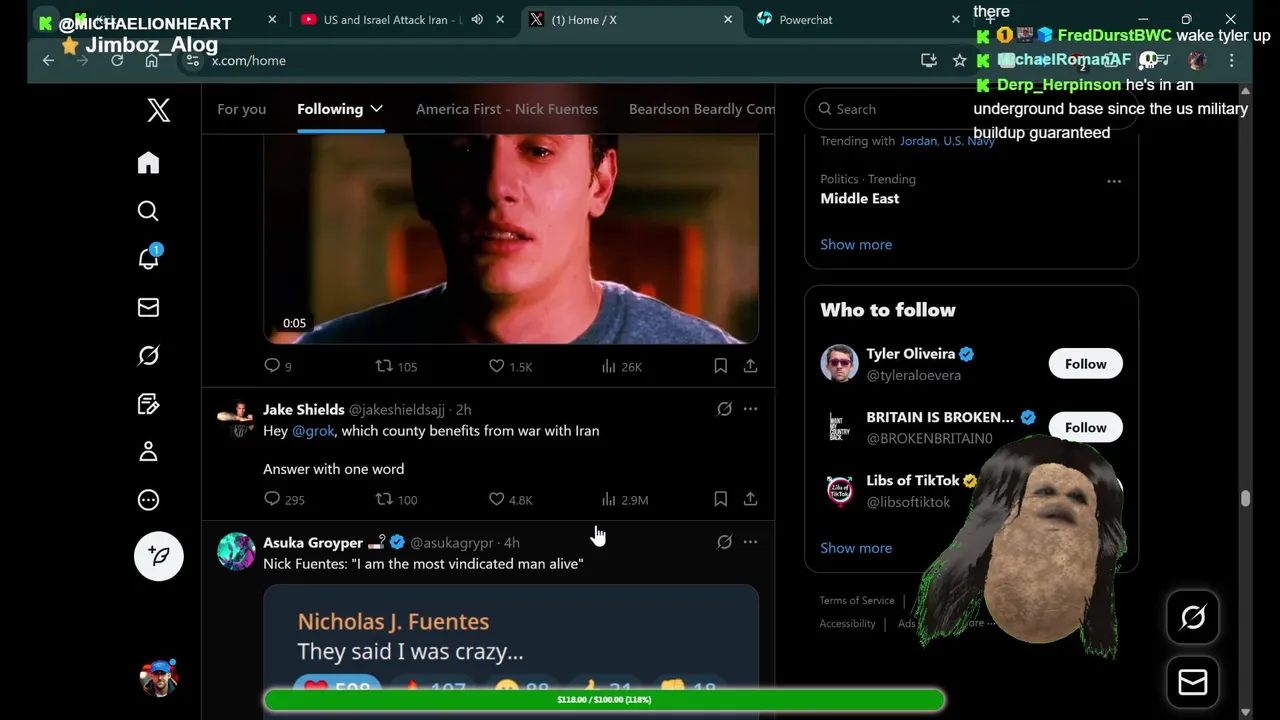View analytics of post with 26K views
This screenshot has height=720, width=1280.
tap(621, 366)
